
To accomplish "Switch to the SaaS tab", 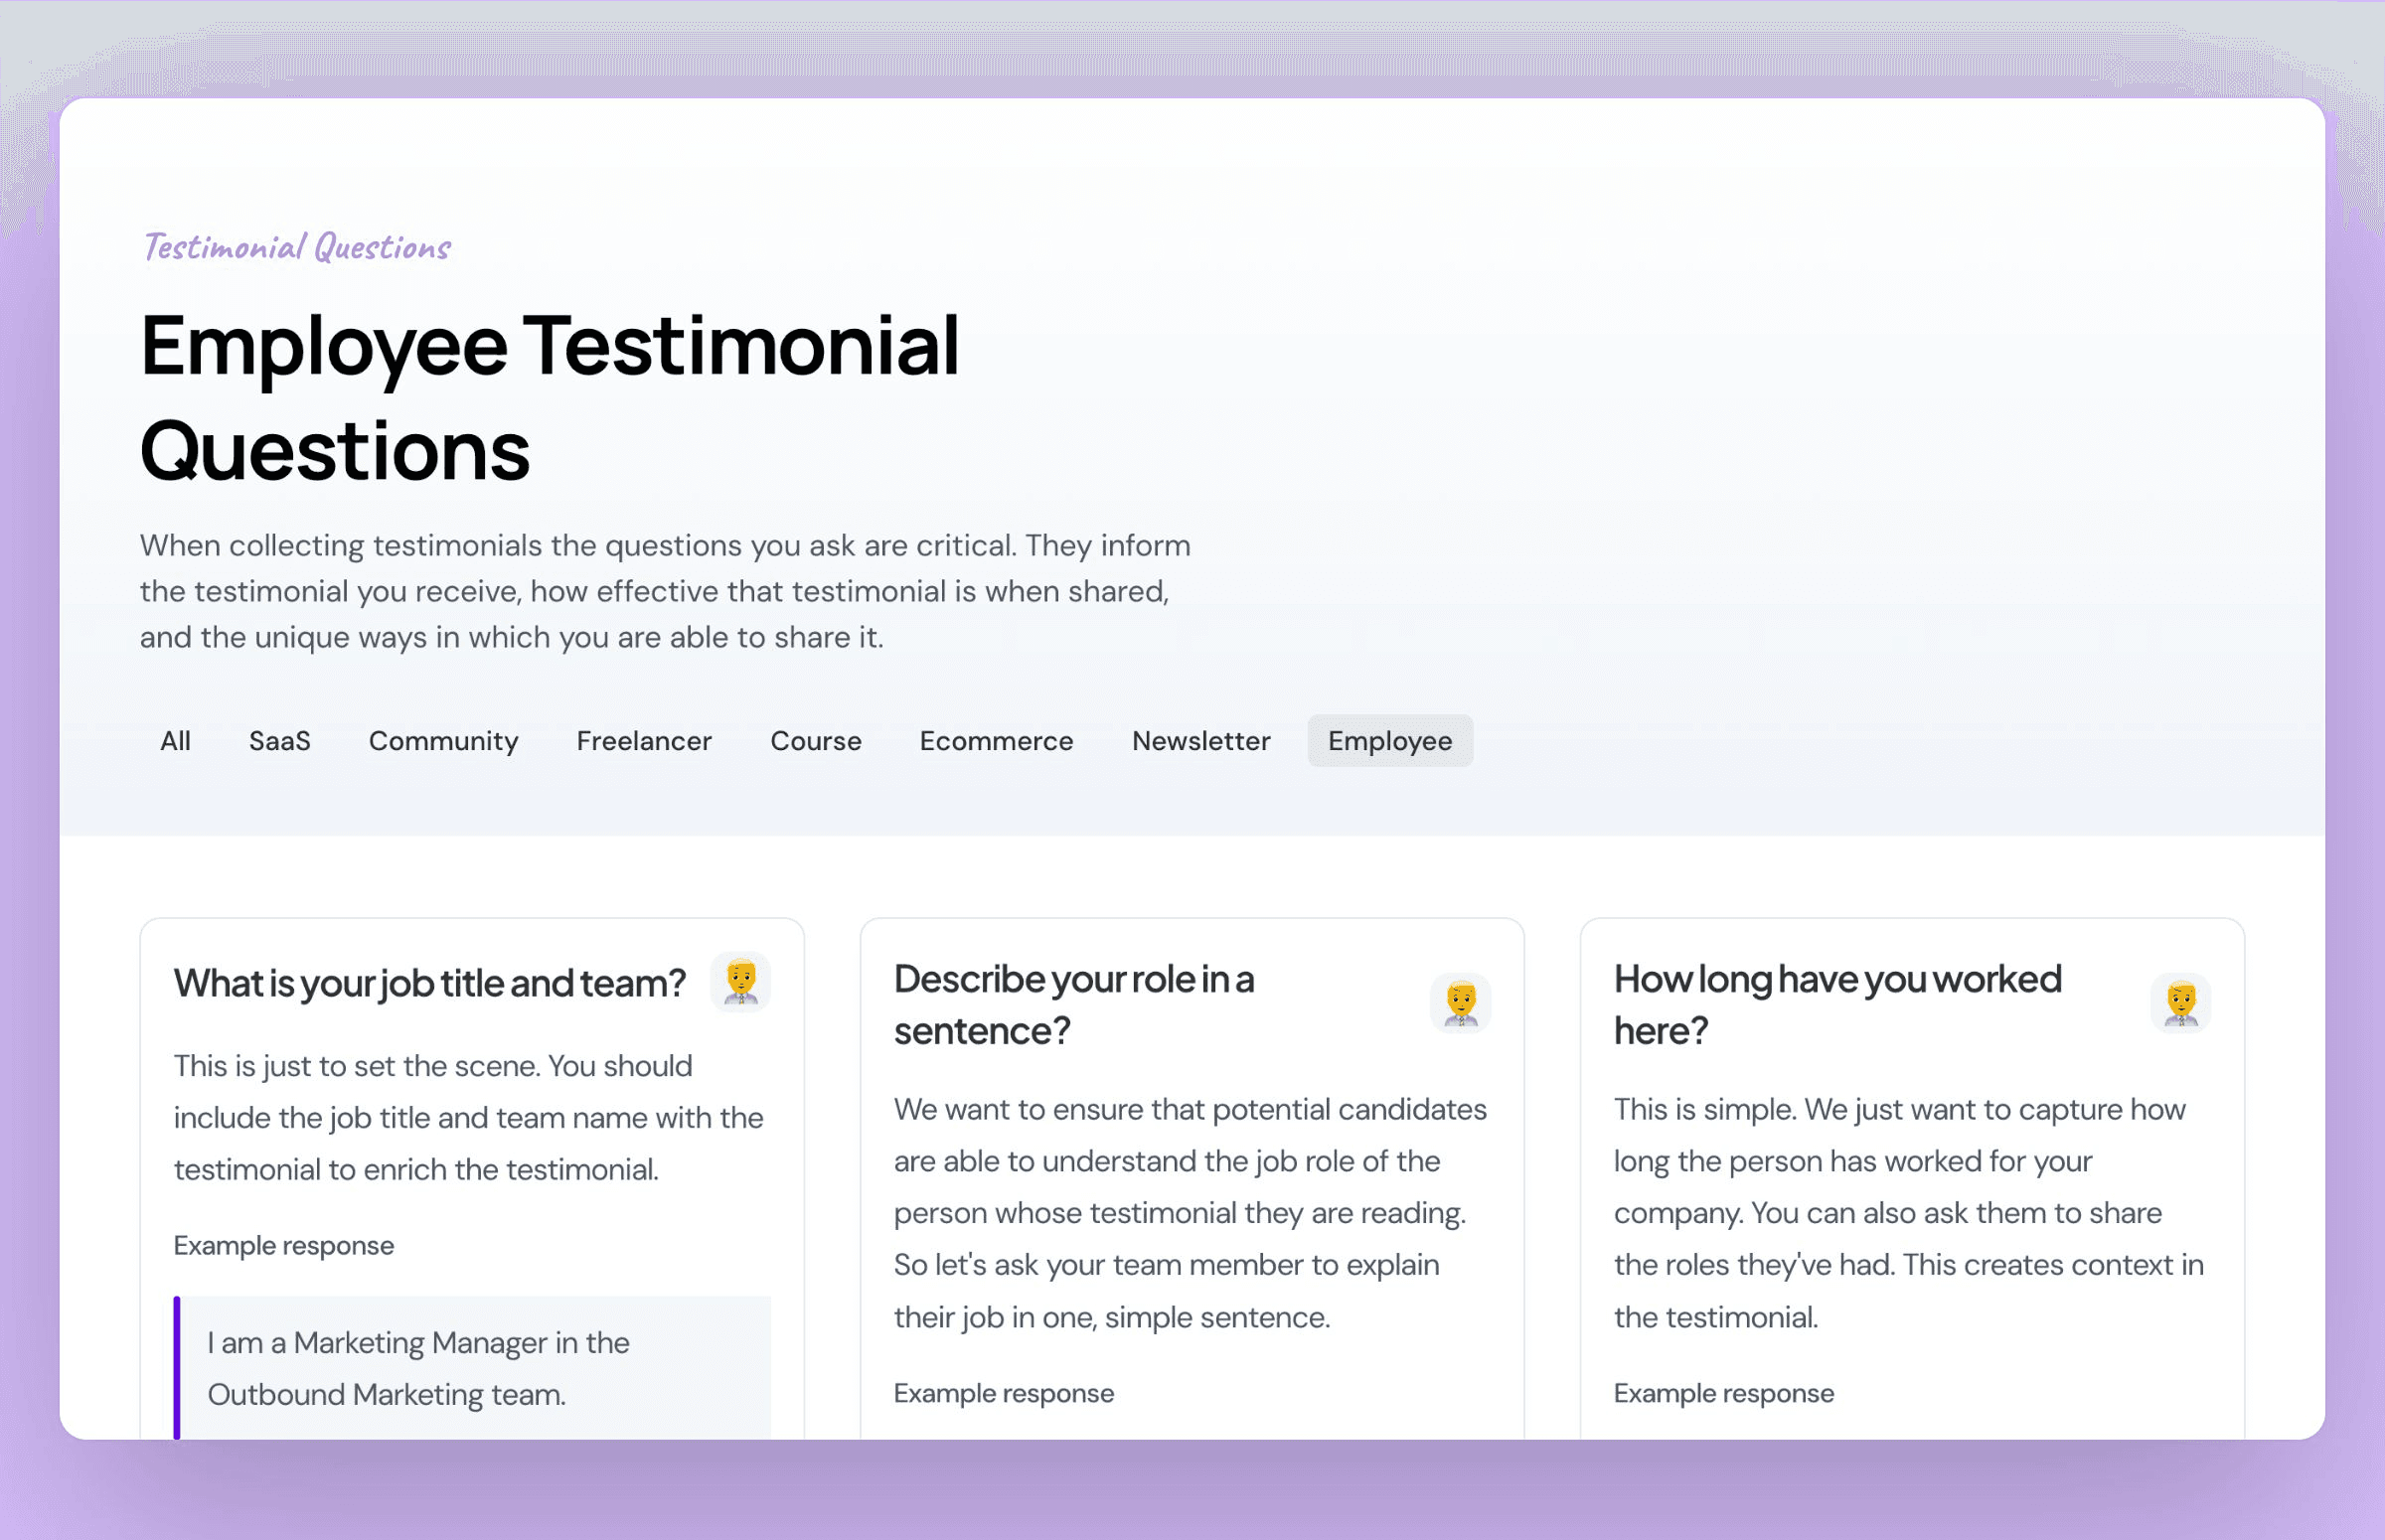I will tap(279, 741).
